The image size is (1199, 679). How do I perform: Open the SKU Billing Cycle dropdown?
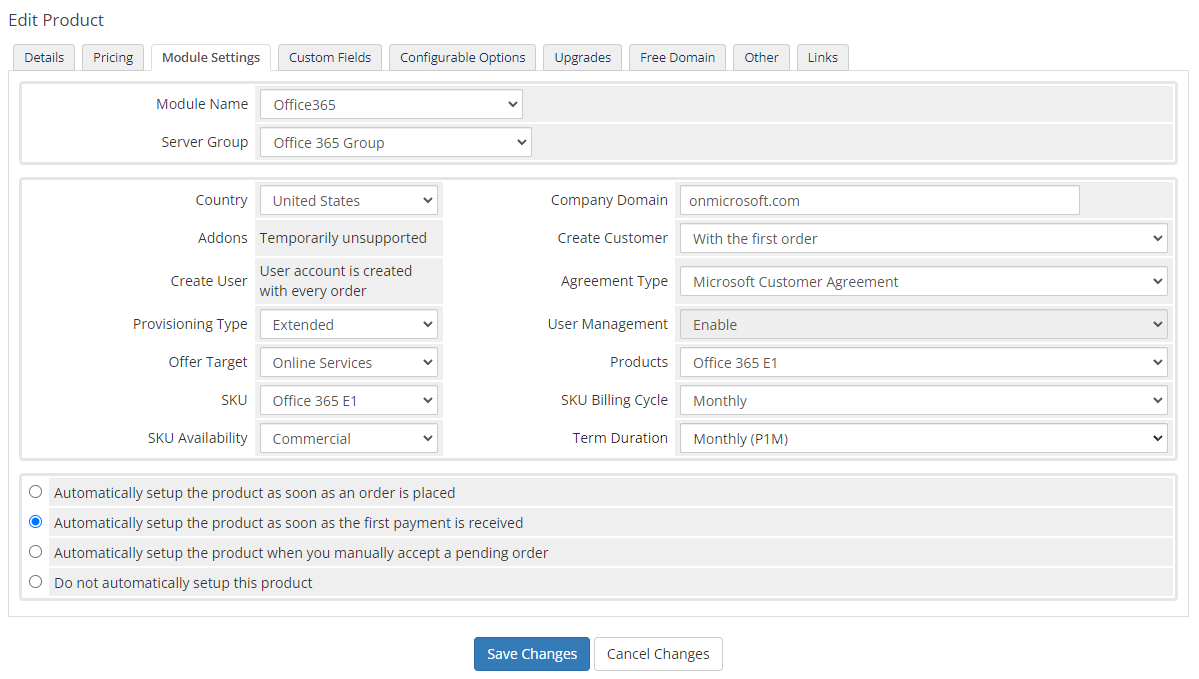pos(923,401)
